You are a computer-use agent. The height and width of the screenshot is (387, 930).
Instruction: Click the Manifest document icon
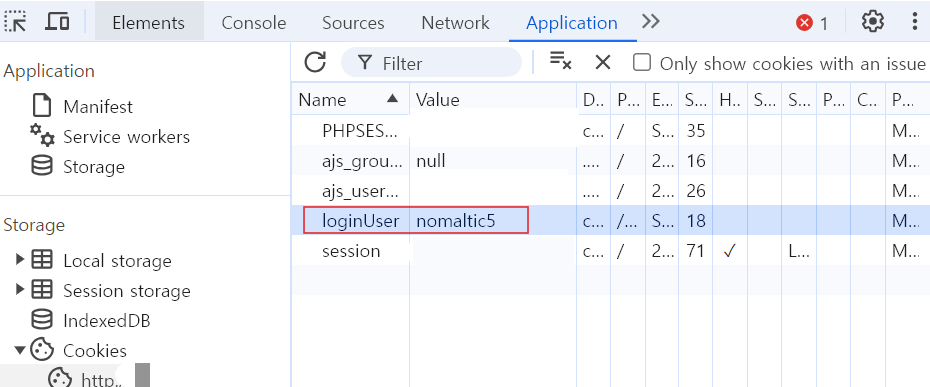pyautogui.click(x=42, y=106)
